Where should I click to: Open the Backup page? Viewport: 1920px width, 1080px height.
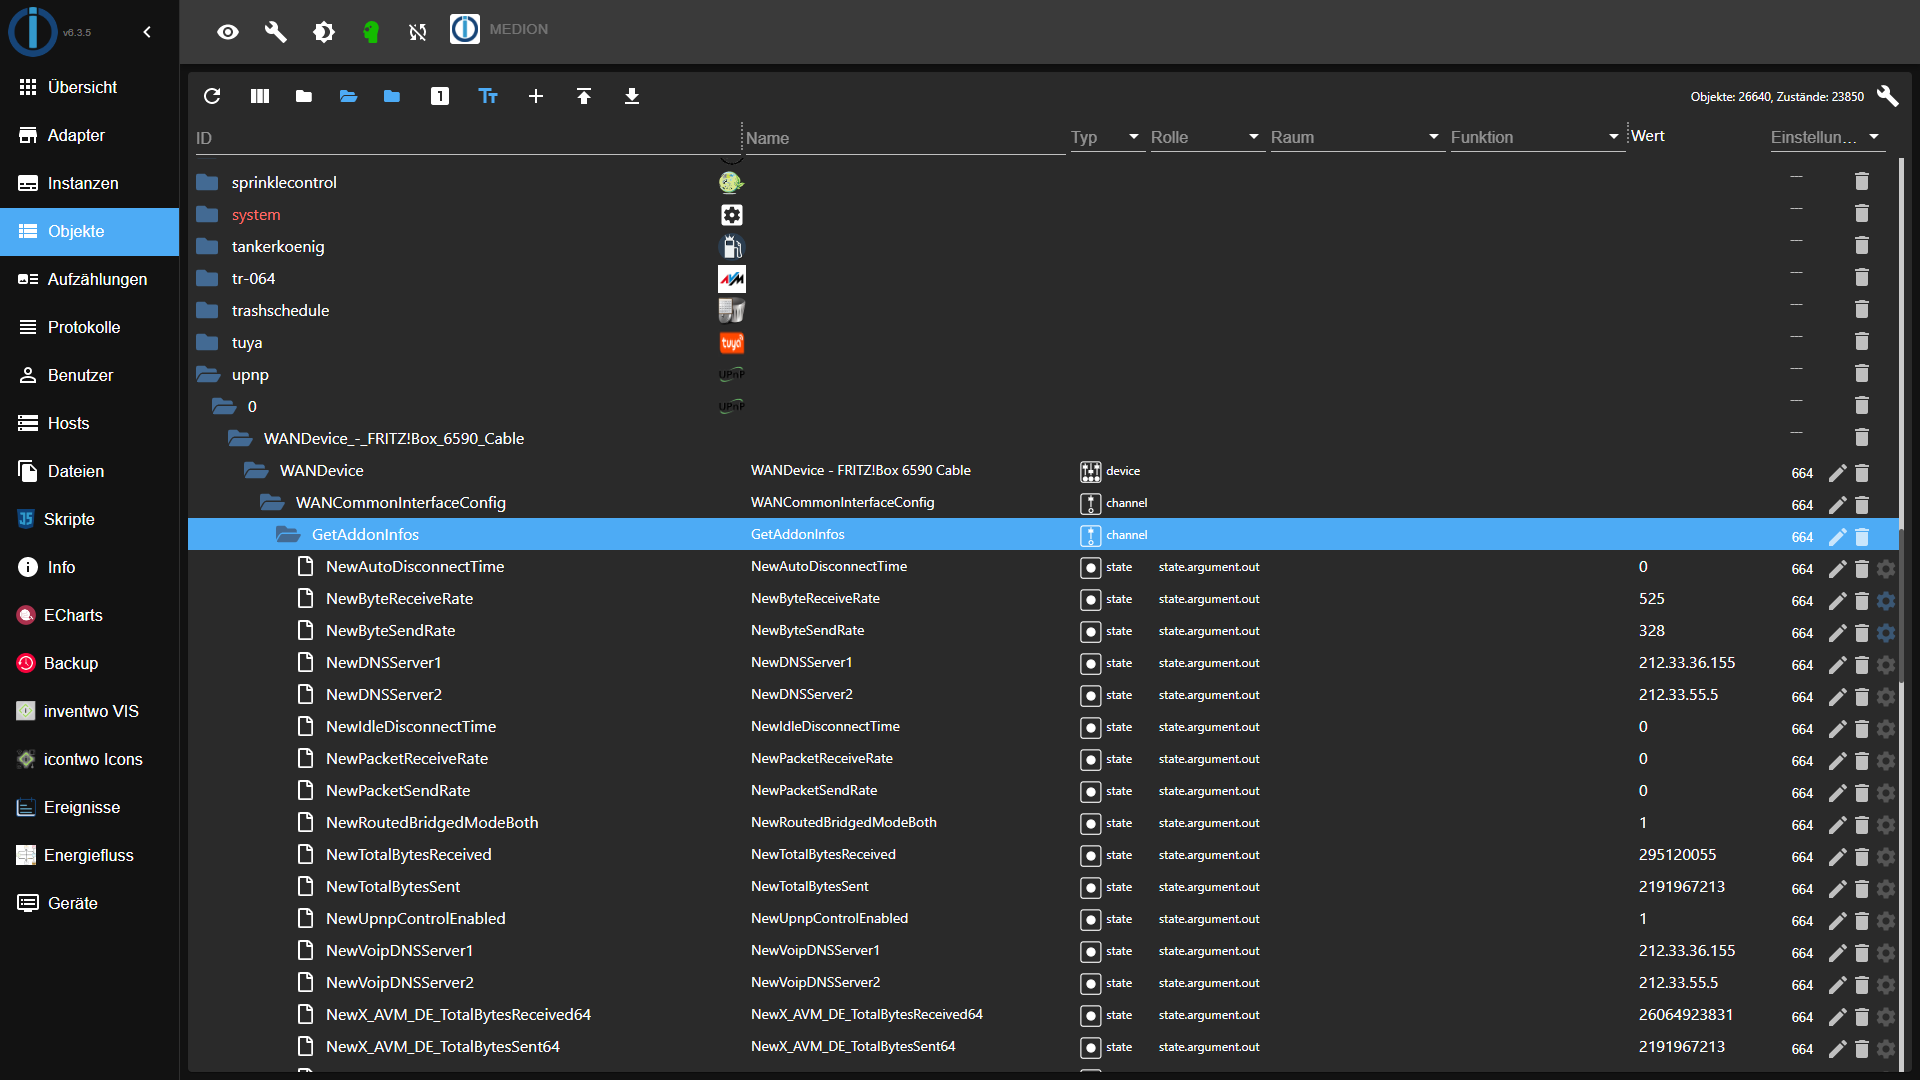point(89,663)
